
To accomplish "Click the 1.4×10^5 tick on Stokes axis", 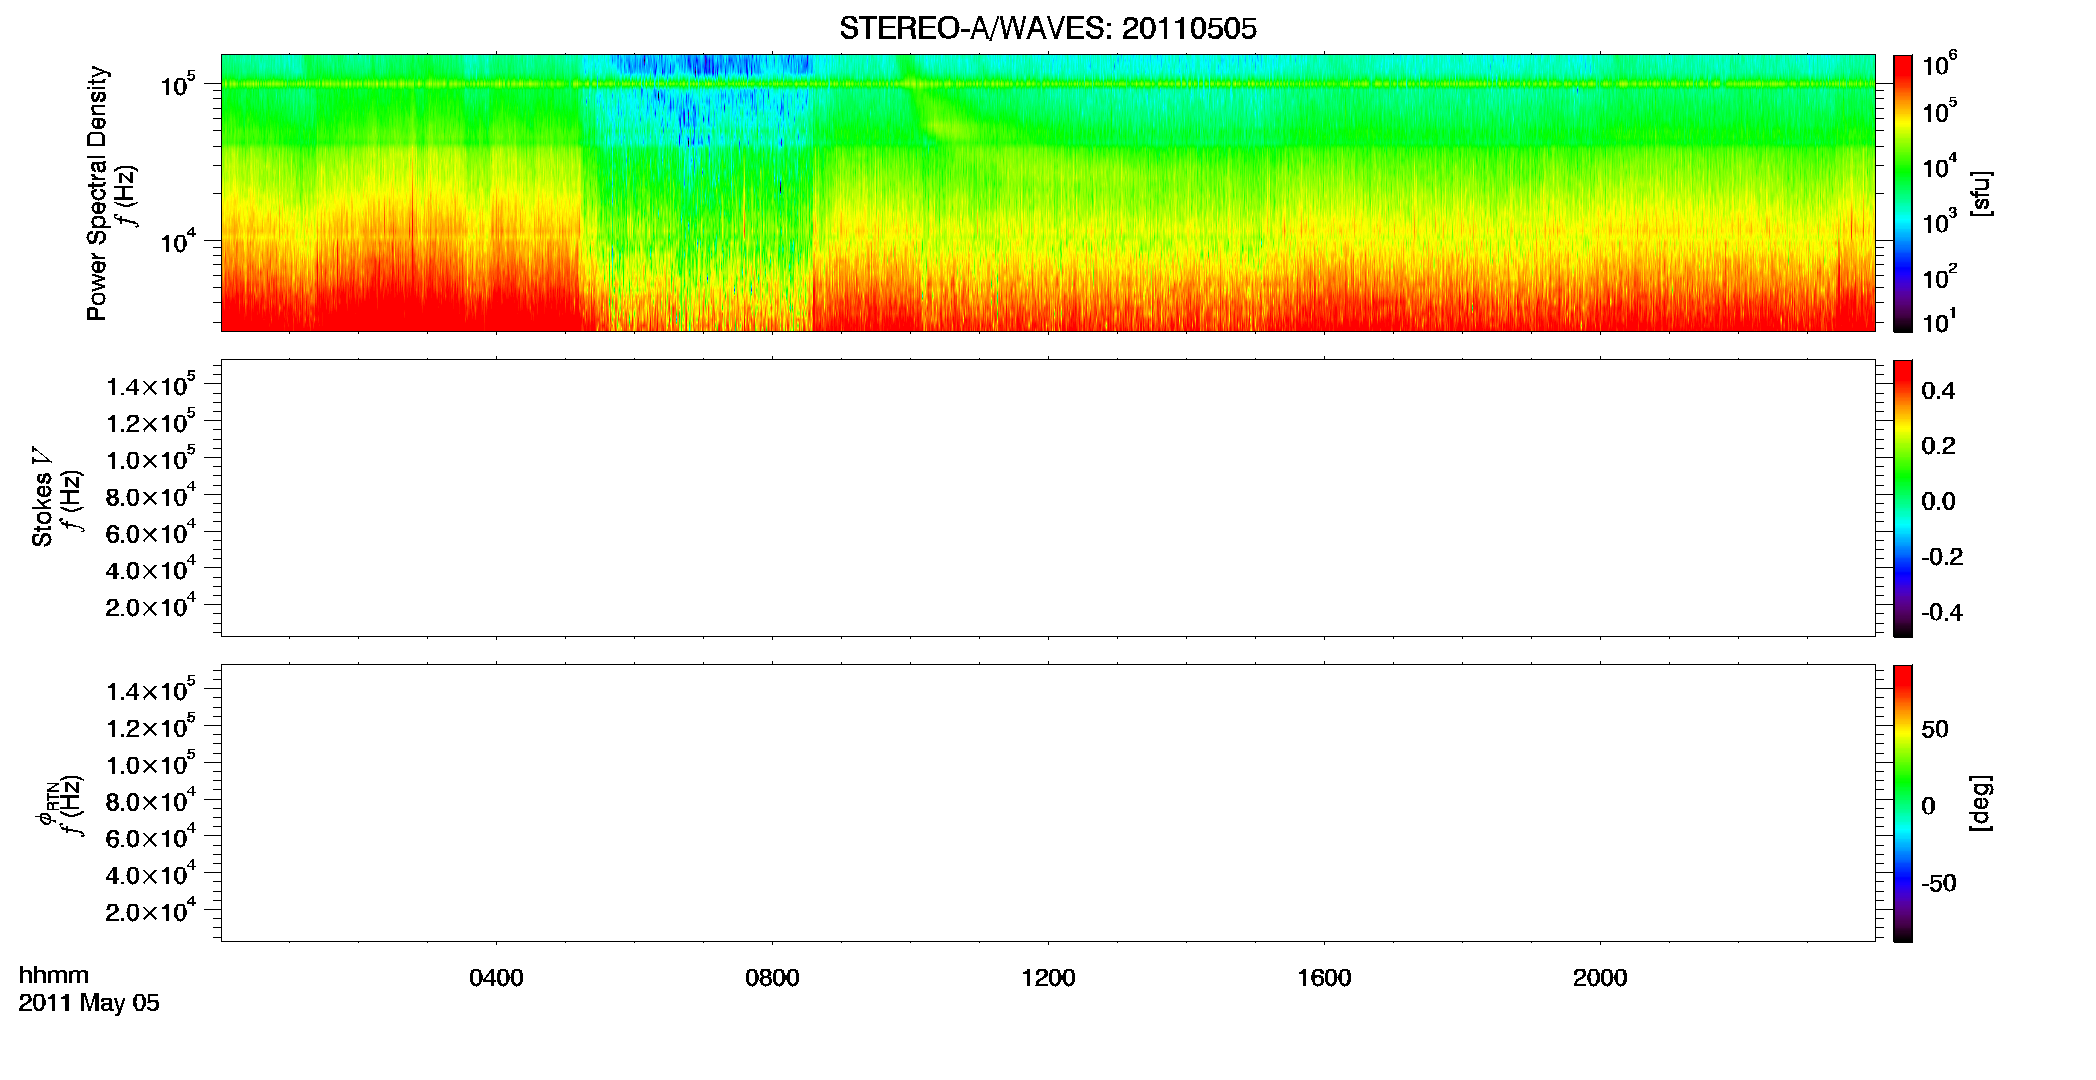I will (x=151, y=385).
